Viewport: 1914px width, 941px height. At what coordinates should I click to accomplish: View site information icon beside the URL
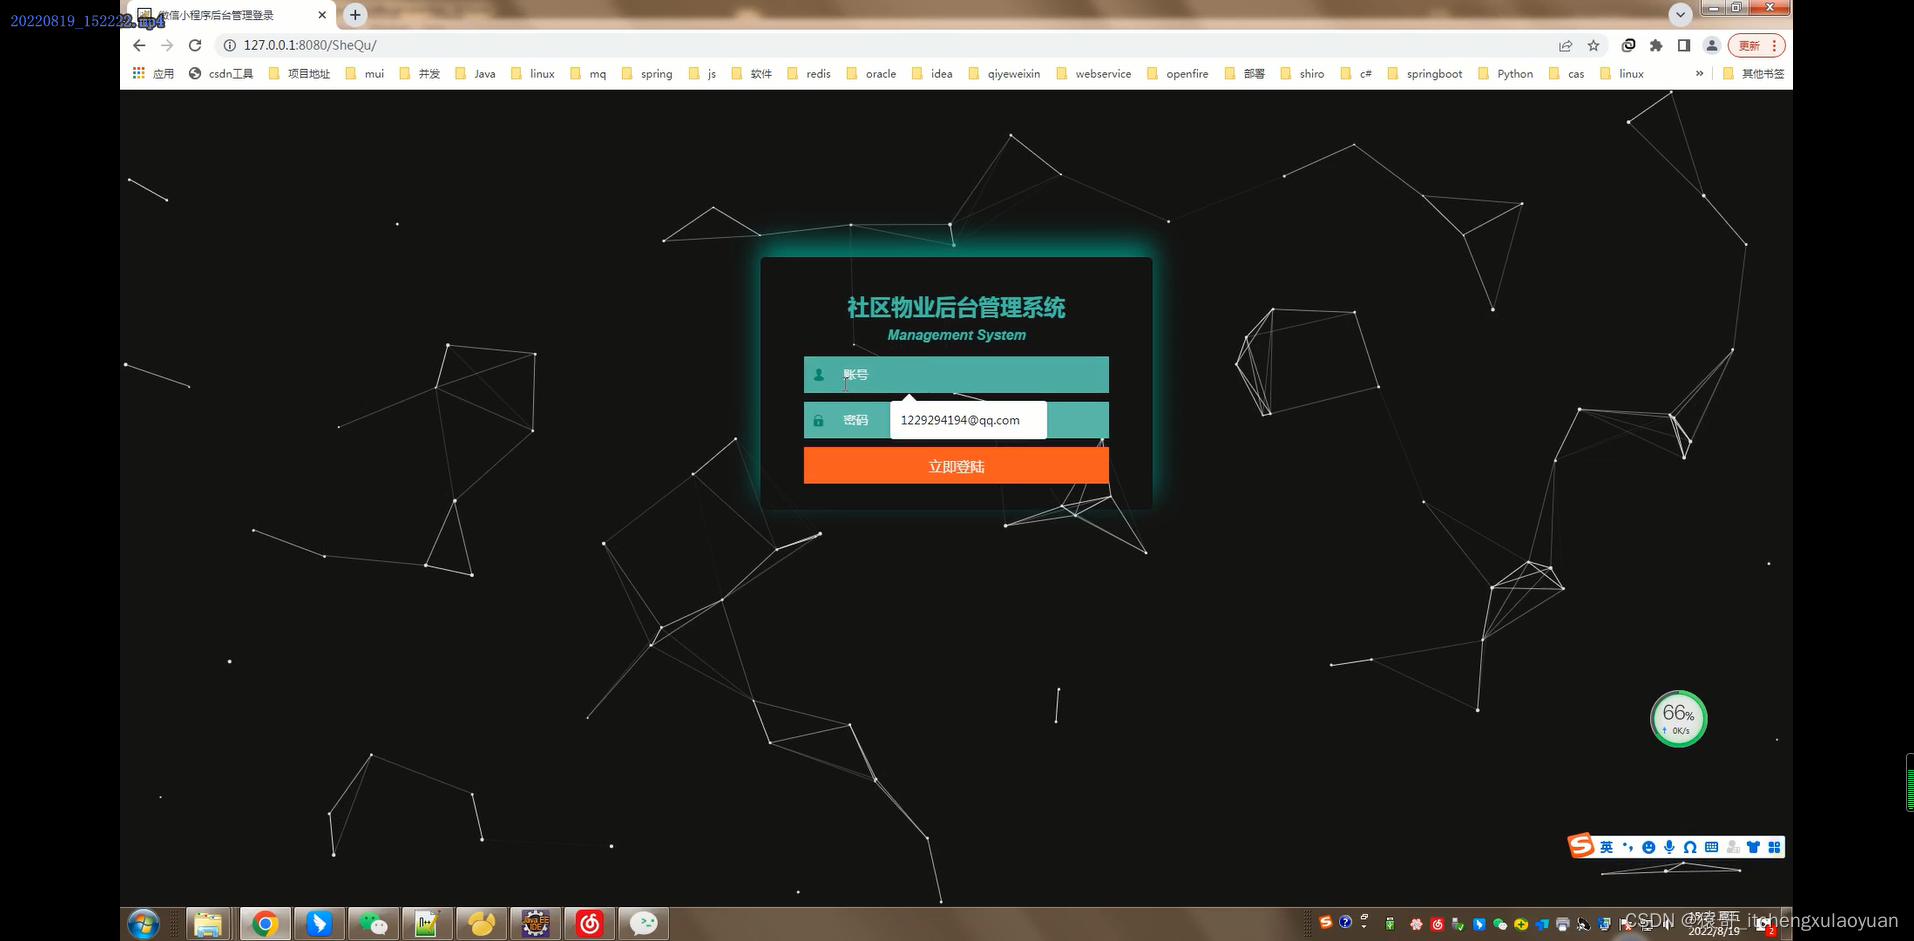point(229,45)
